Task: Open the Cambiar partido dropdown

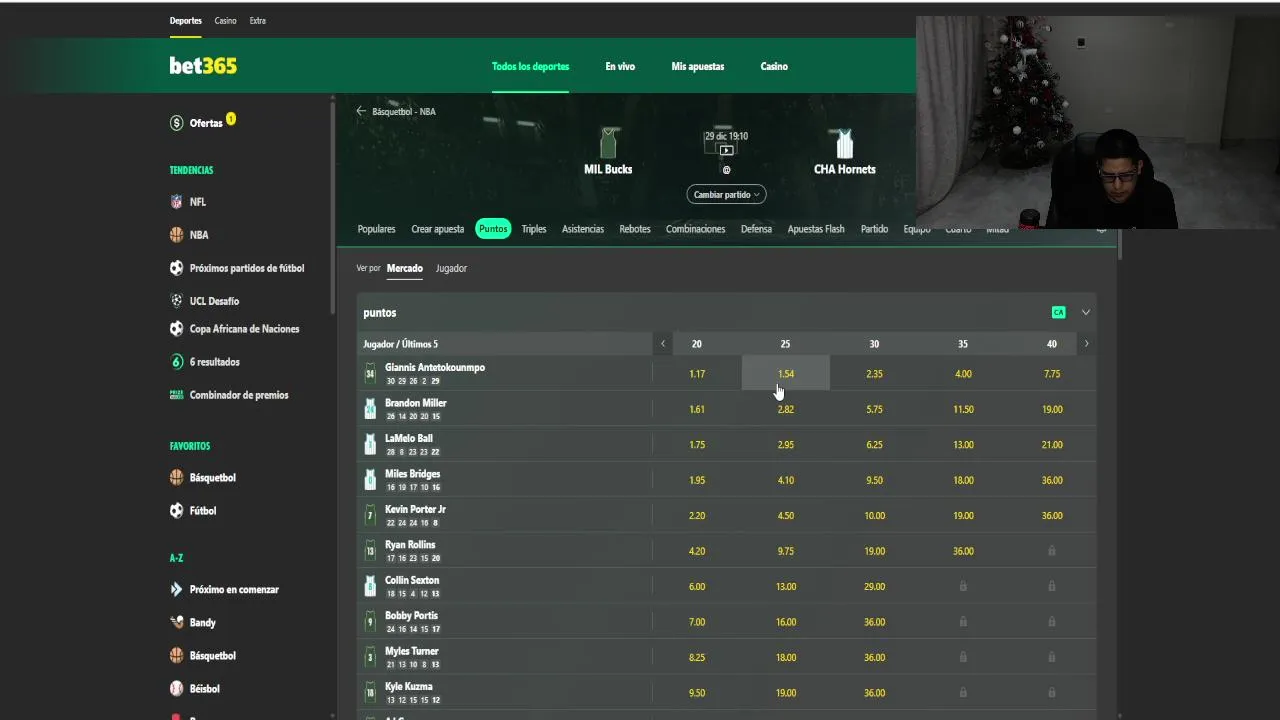Action: point(726,195)
